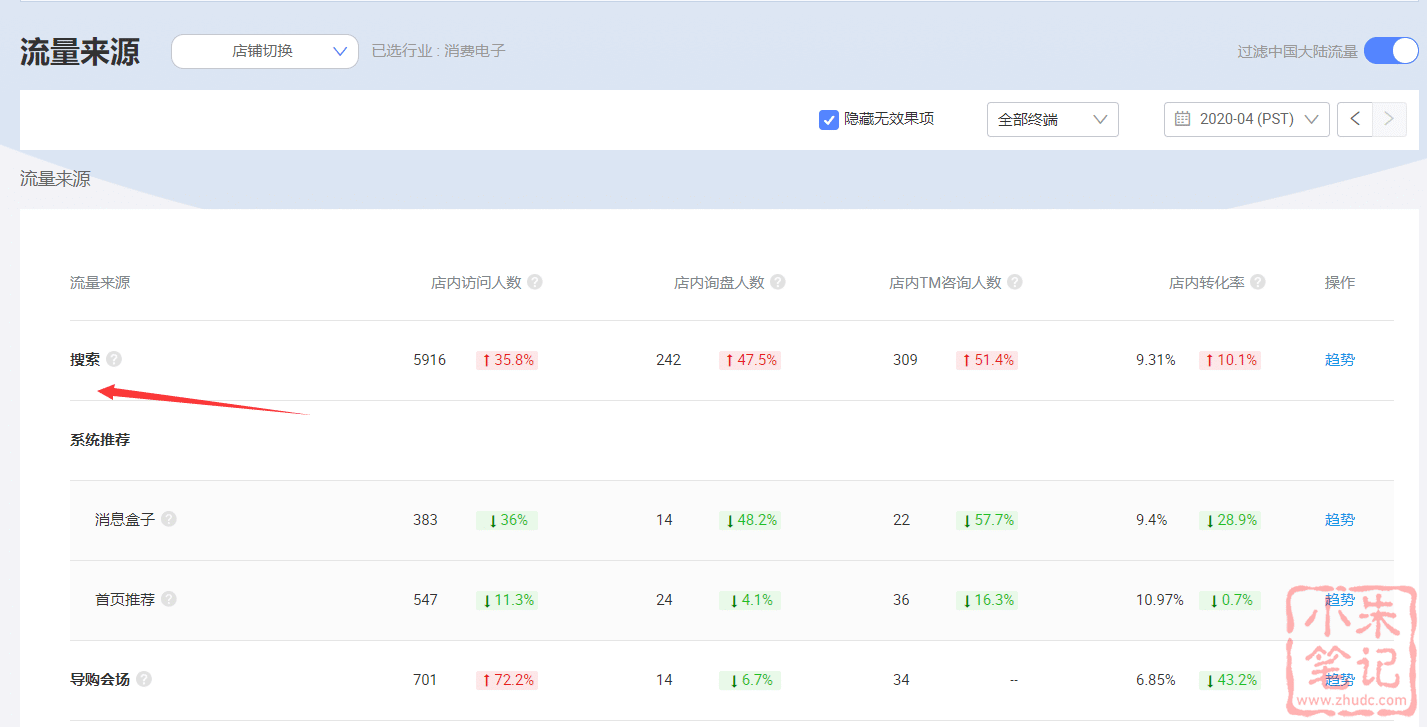The height and width of the screenshot is (727, 1427).
Task: Click help icon next to 店内访问人数
Action: click(x=535, y=282)
